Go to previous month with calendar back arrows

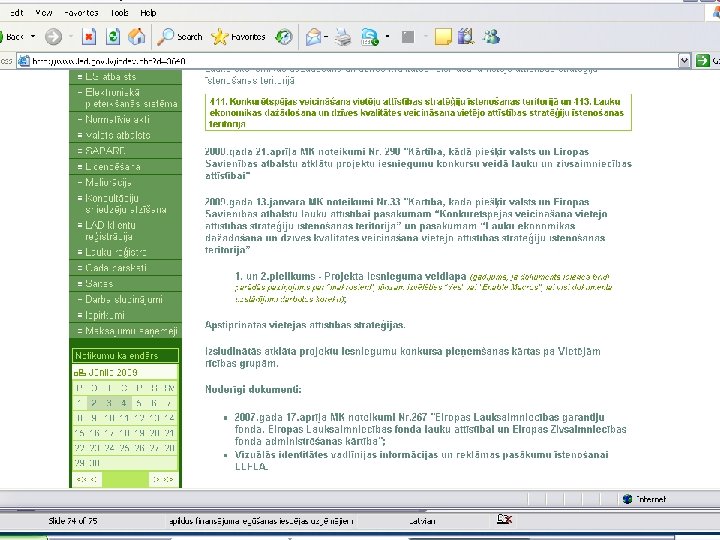click(x=86, y=479)
